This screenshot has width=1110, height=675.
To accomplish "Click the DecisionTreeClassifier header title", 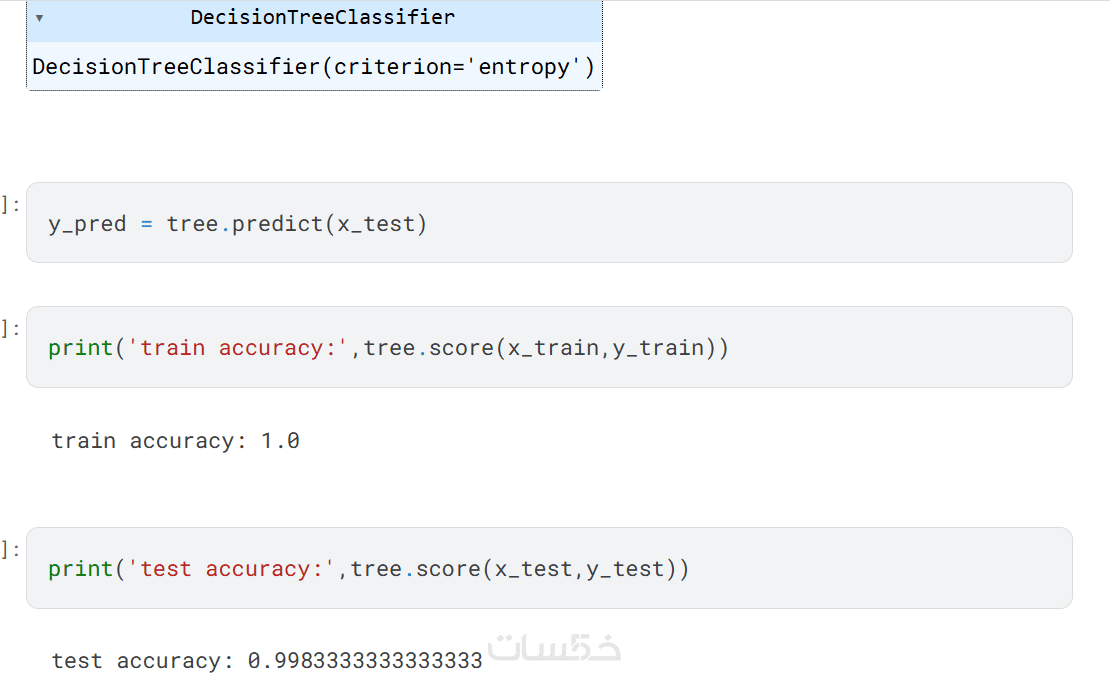I will coord(322,18).
